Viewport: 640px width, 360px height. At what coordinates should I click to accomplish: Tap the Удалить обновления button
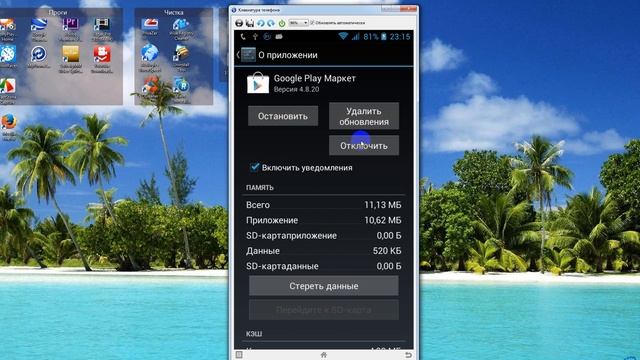pos(364,116)
